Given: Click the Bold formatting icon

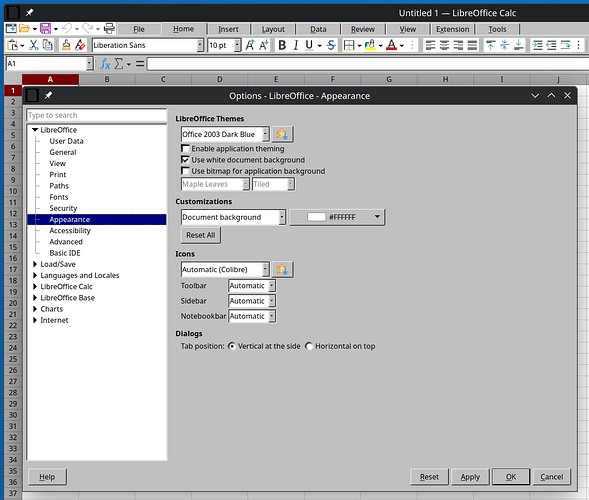Looking at the screenshot, I should pos(282,45).
